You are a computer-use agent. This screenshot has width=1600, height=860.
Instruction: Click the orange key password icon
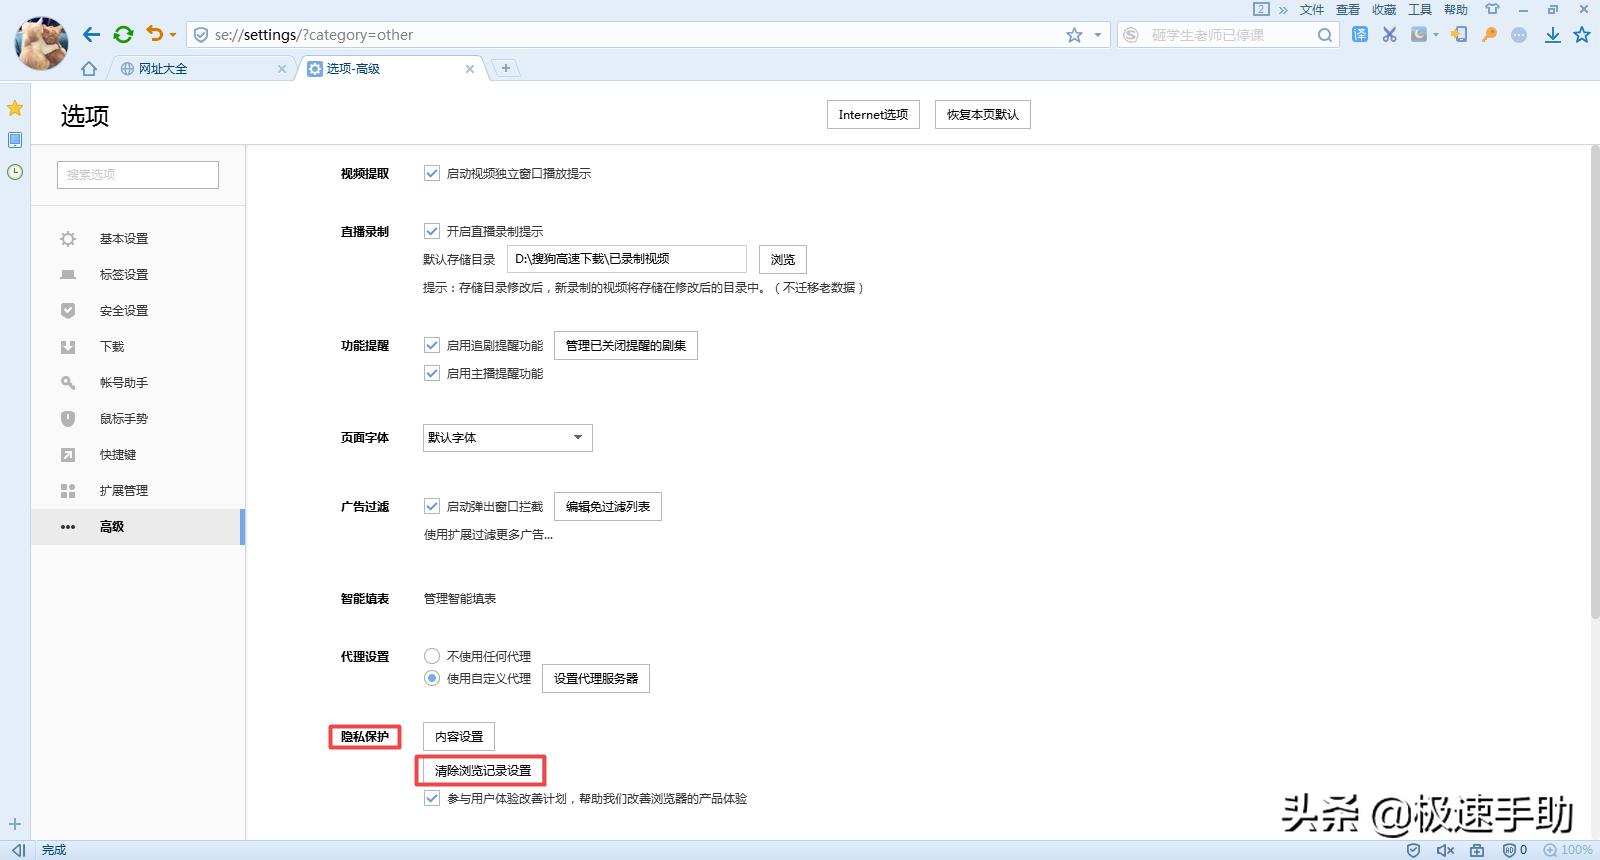pos(1489,35)
